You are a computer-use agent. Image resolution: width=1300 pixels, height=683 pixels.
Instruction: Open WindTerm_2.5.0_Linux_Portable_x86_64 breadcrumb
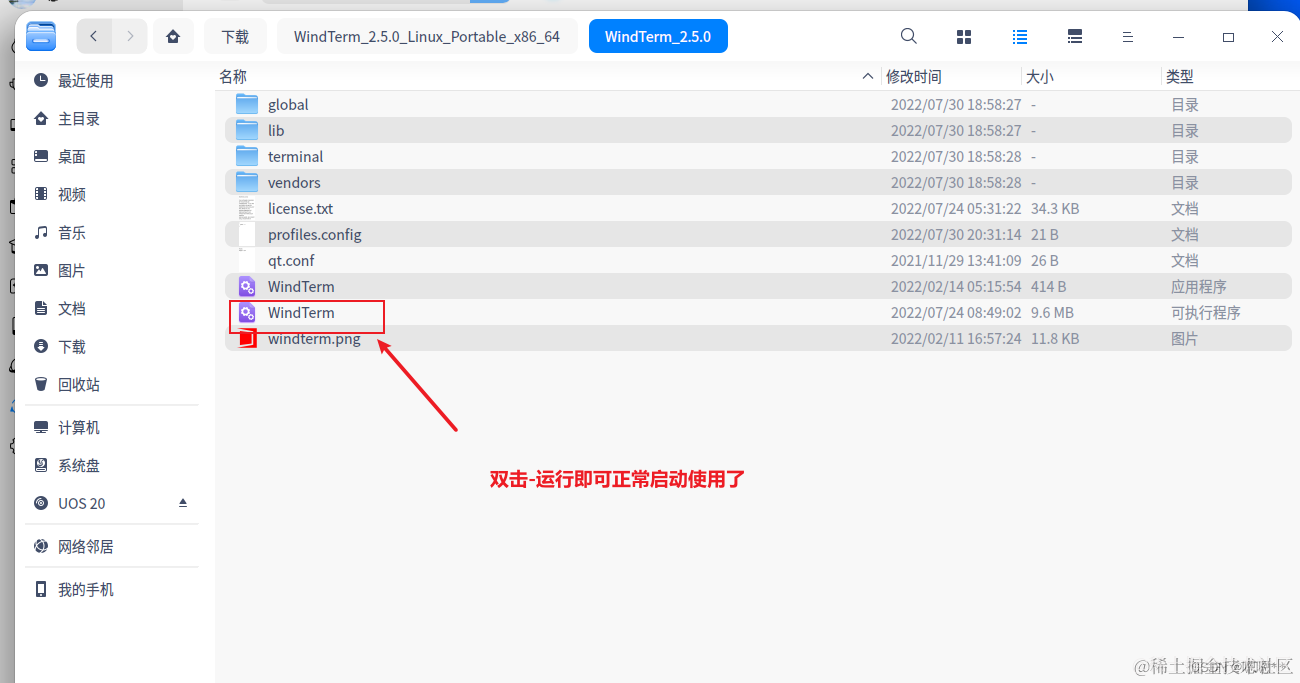click(427, 36)
